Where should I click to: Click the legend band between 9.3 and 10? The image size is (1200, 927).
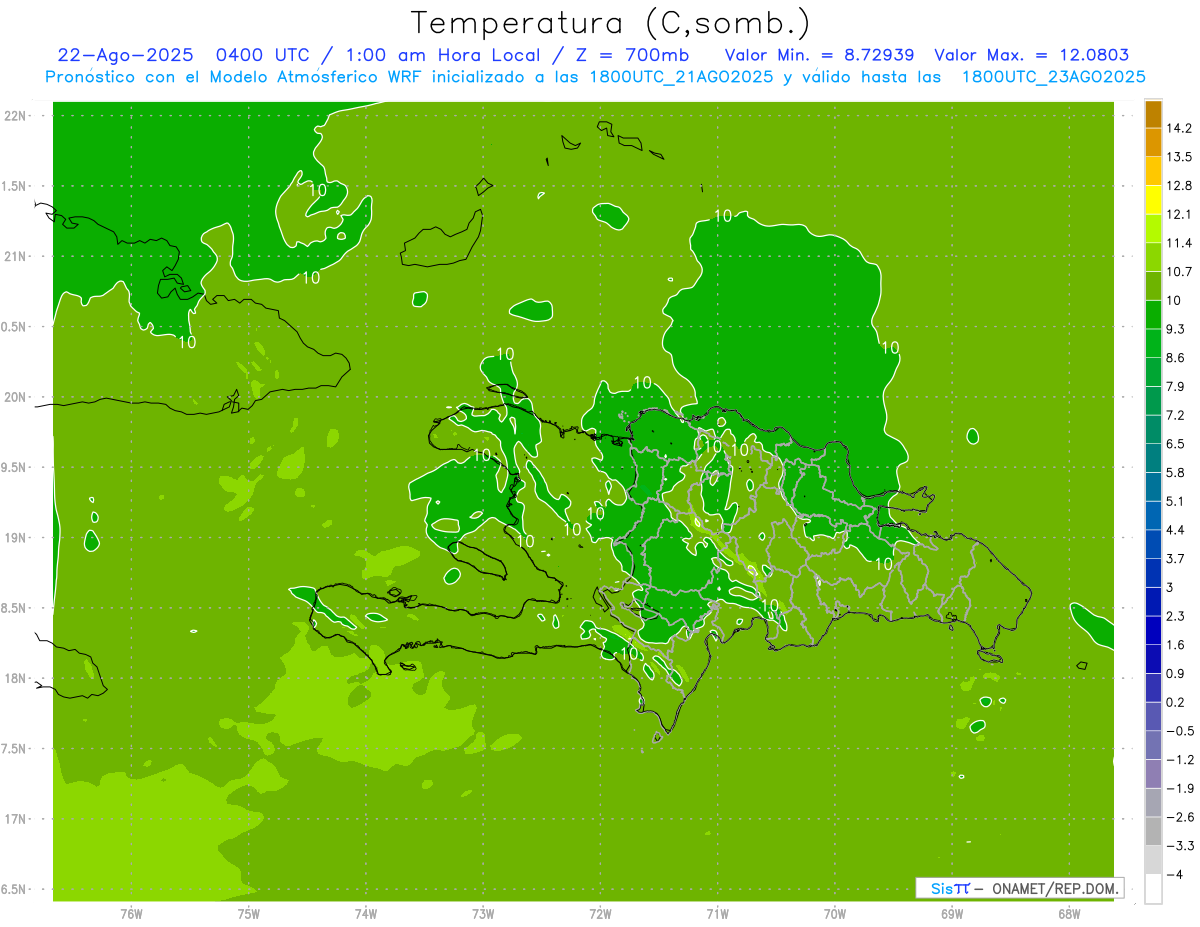click(x=1153, y=315)
